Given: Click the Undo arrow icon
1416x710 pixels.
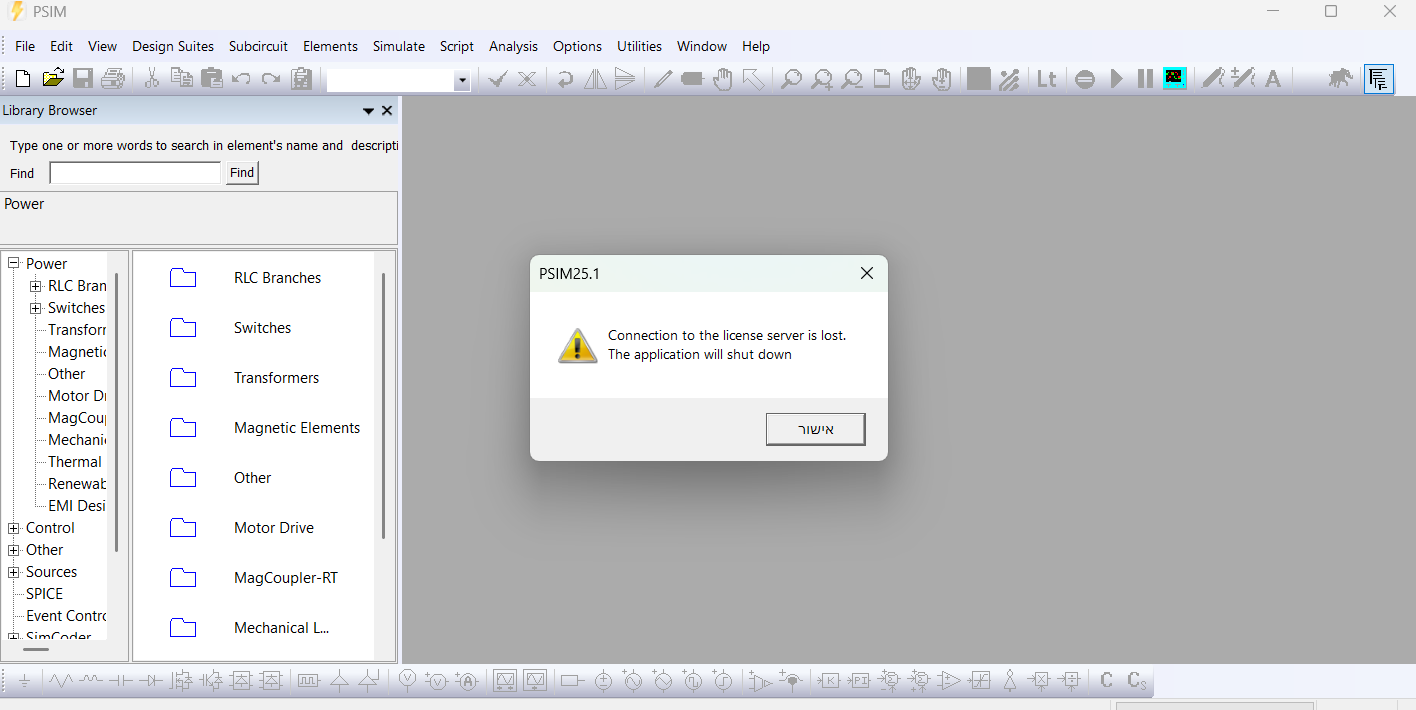Looking at the screenshot, I should (241, 78).
